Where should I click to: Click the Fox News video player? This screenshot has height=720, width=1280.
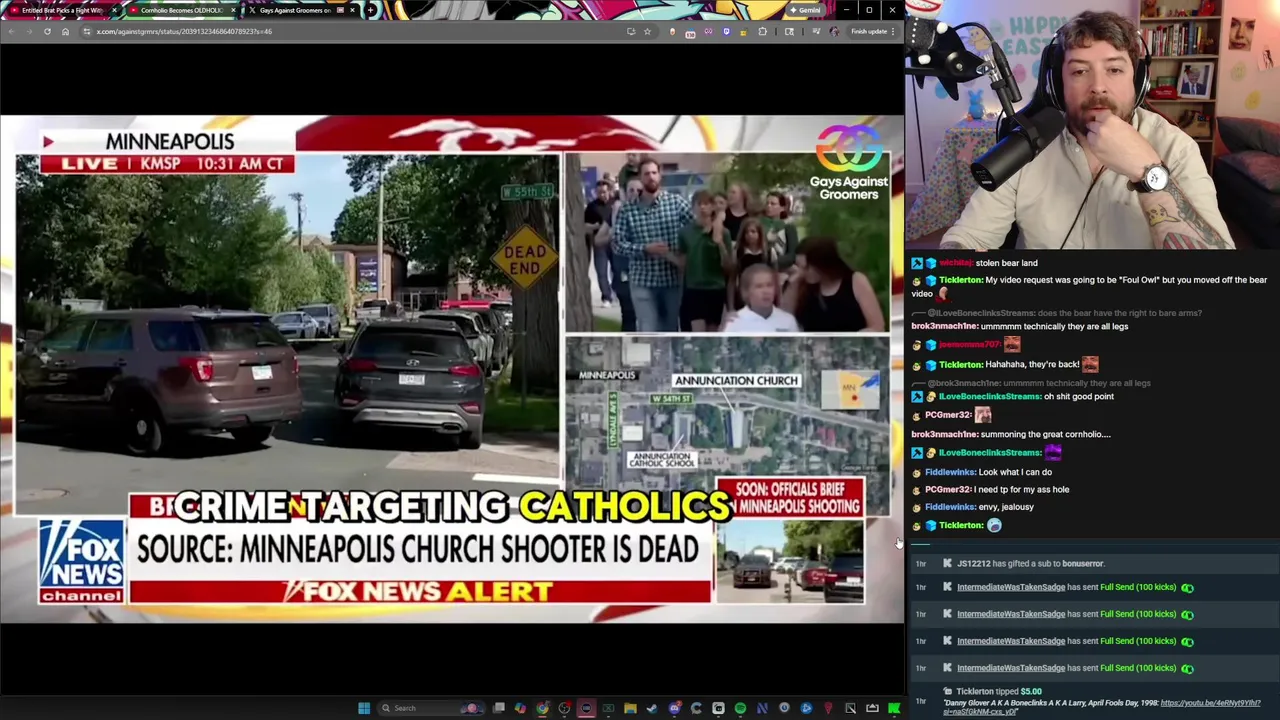click(x=451, y=368)
